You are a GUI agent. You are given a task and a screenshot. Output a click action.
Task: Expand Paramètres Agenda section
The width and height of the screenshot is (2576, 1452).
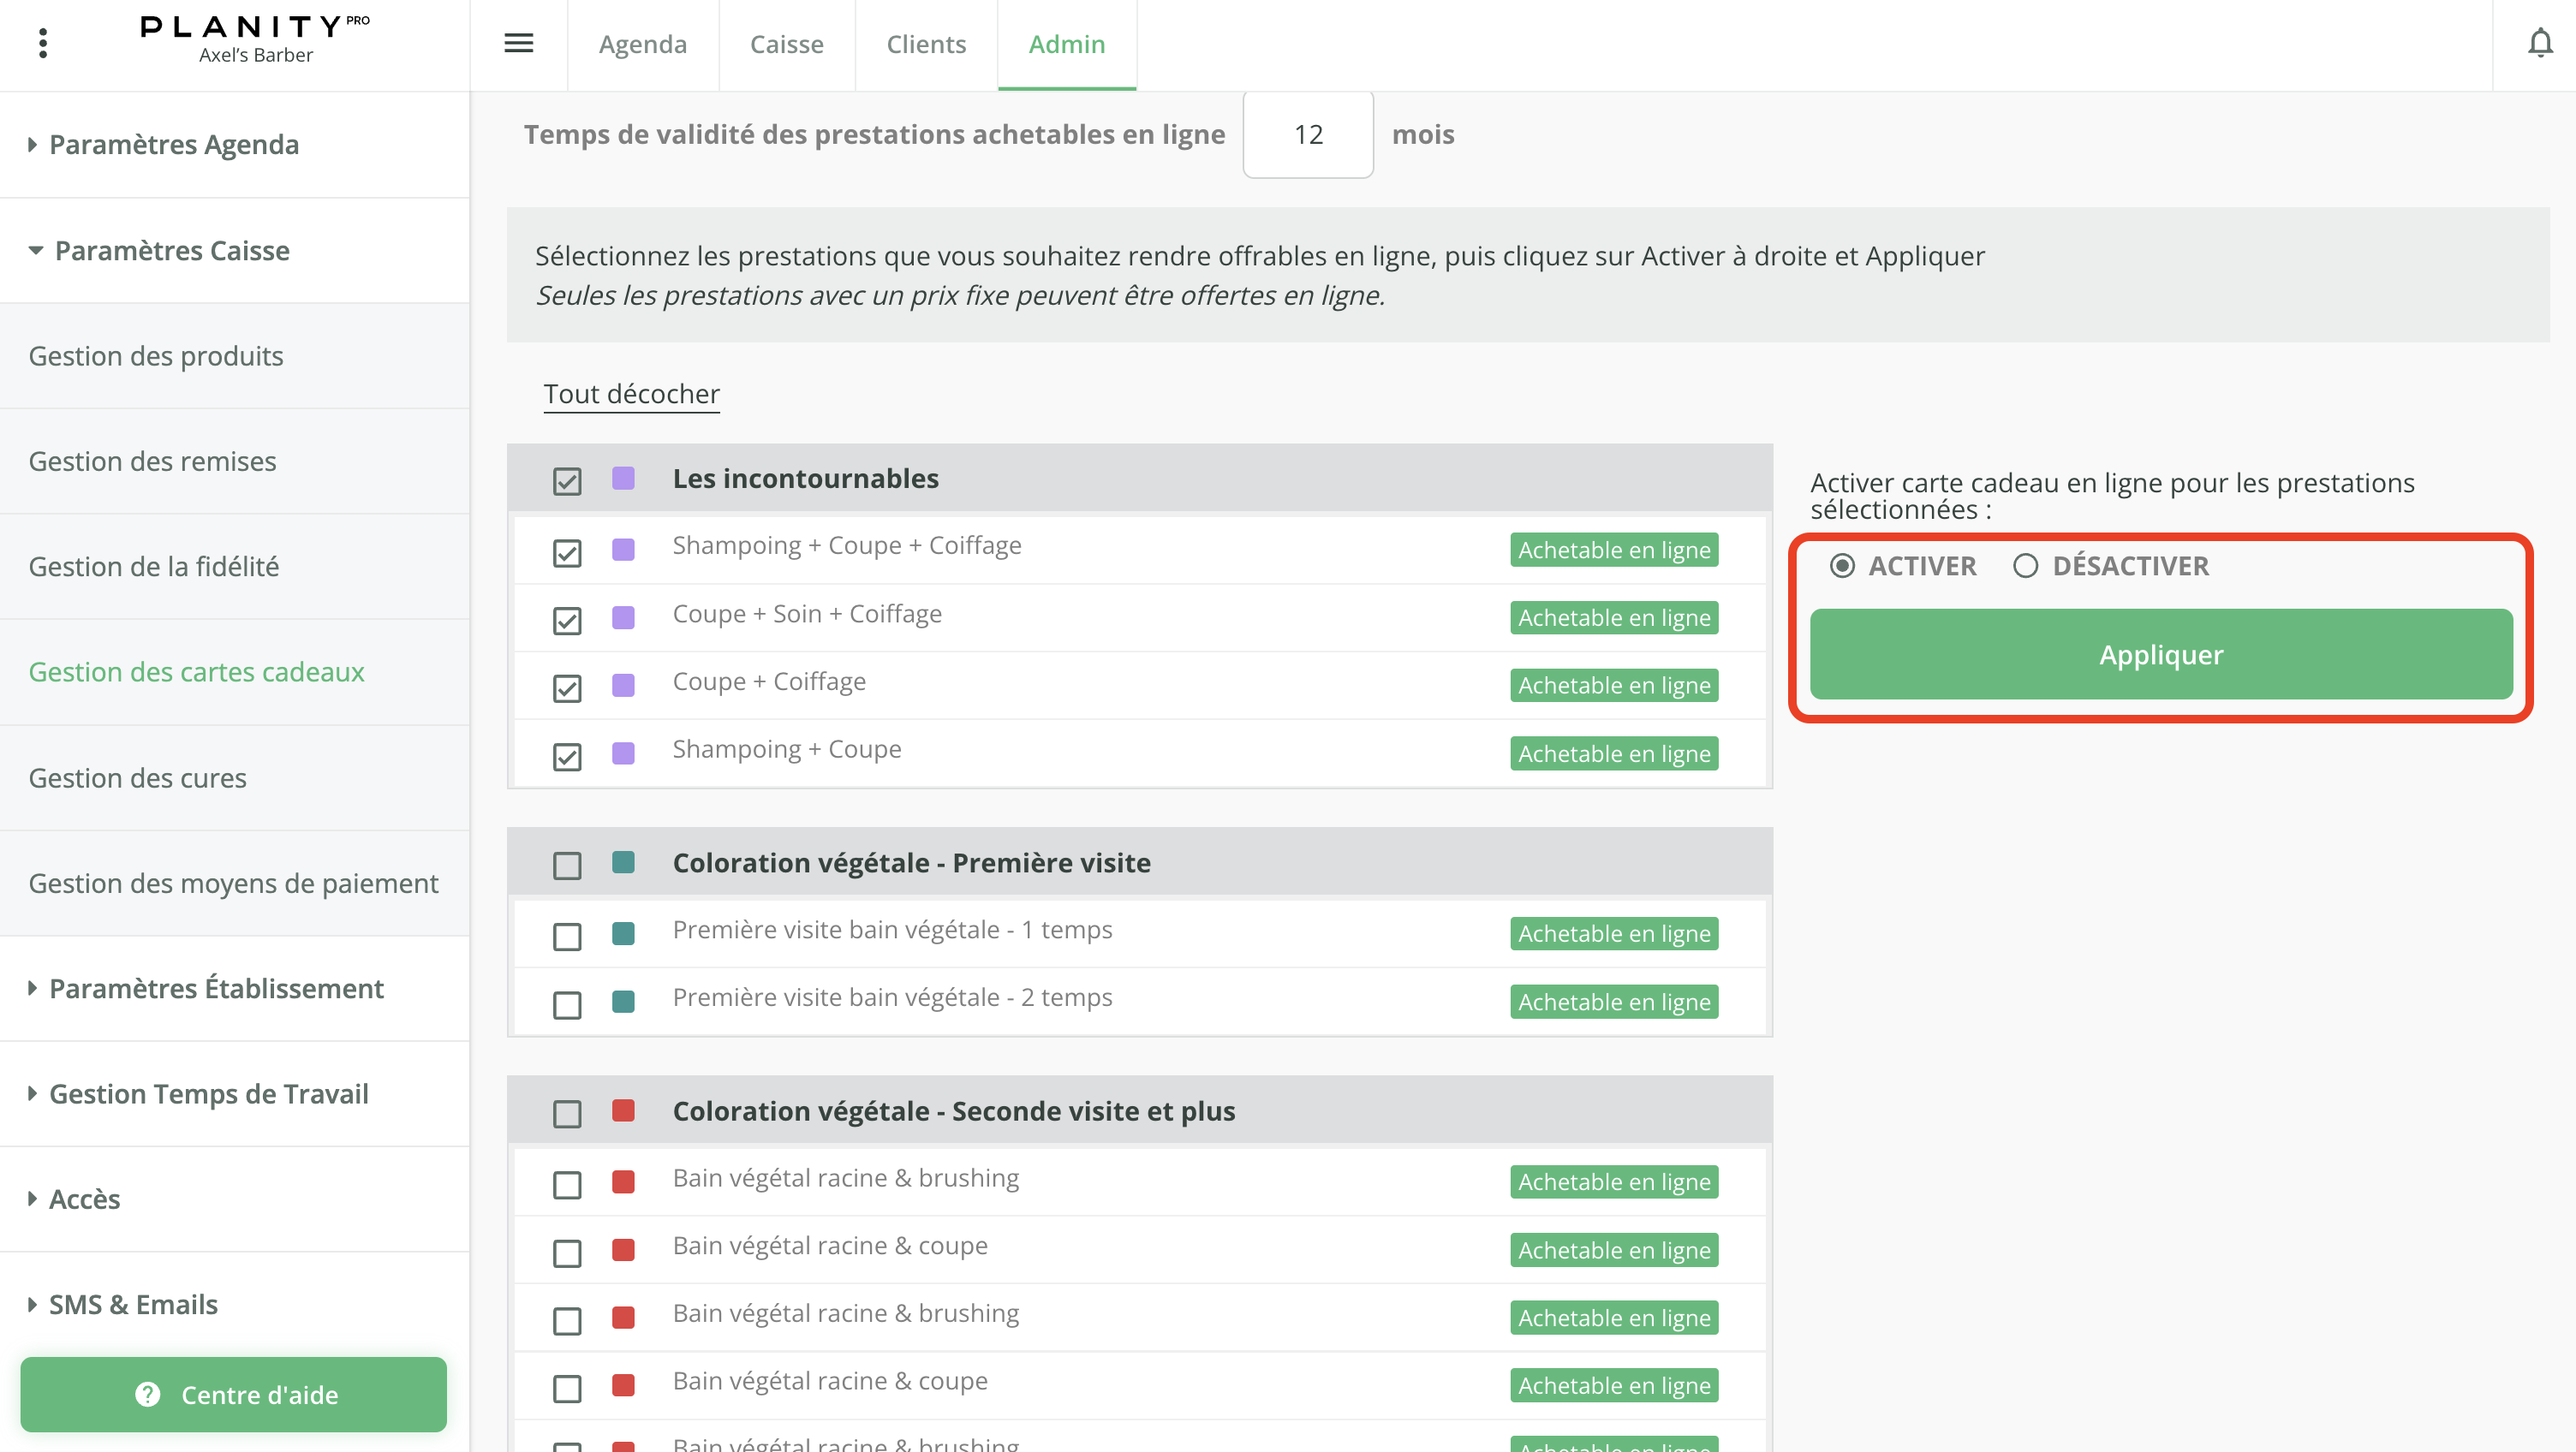173,145
